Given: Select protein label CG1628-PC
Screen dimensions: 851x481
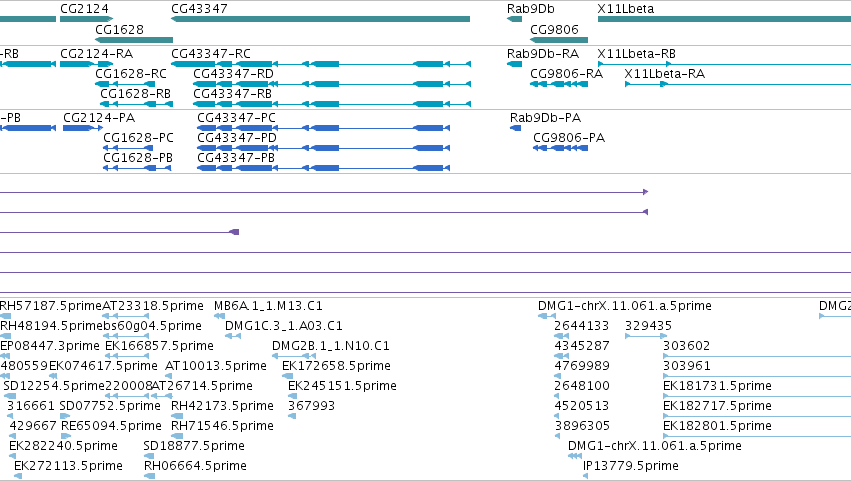Looking at the screenshot, I should pos(138,137).
